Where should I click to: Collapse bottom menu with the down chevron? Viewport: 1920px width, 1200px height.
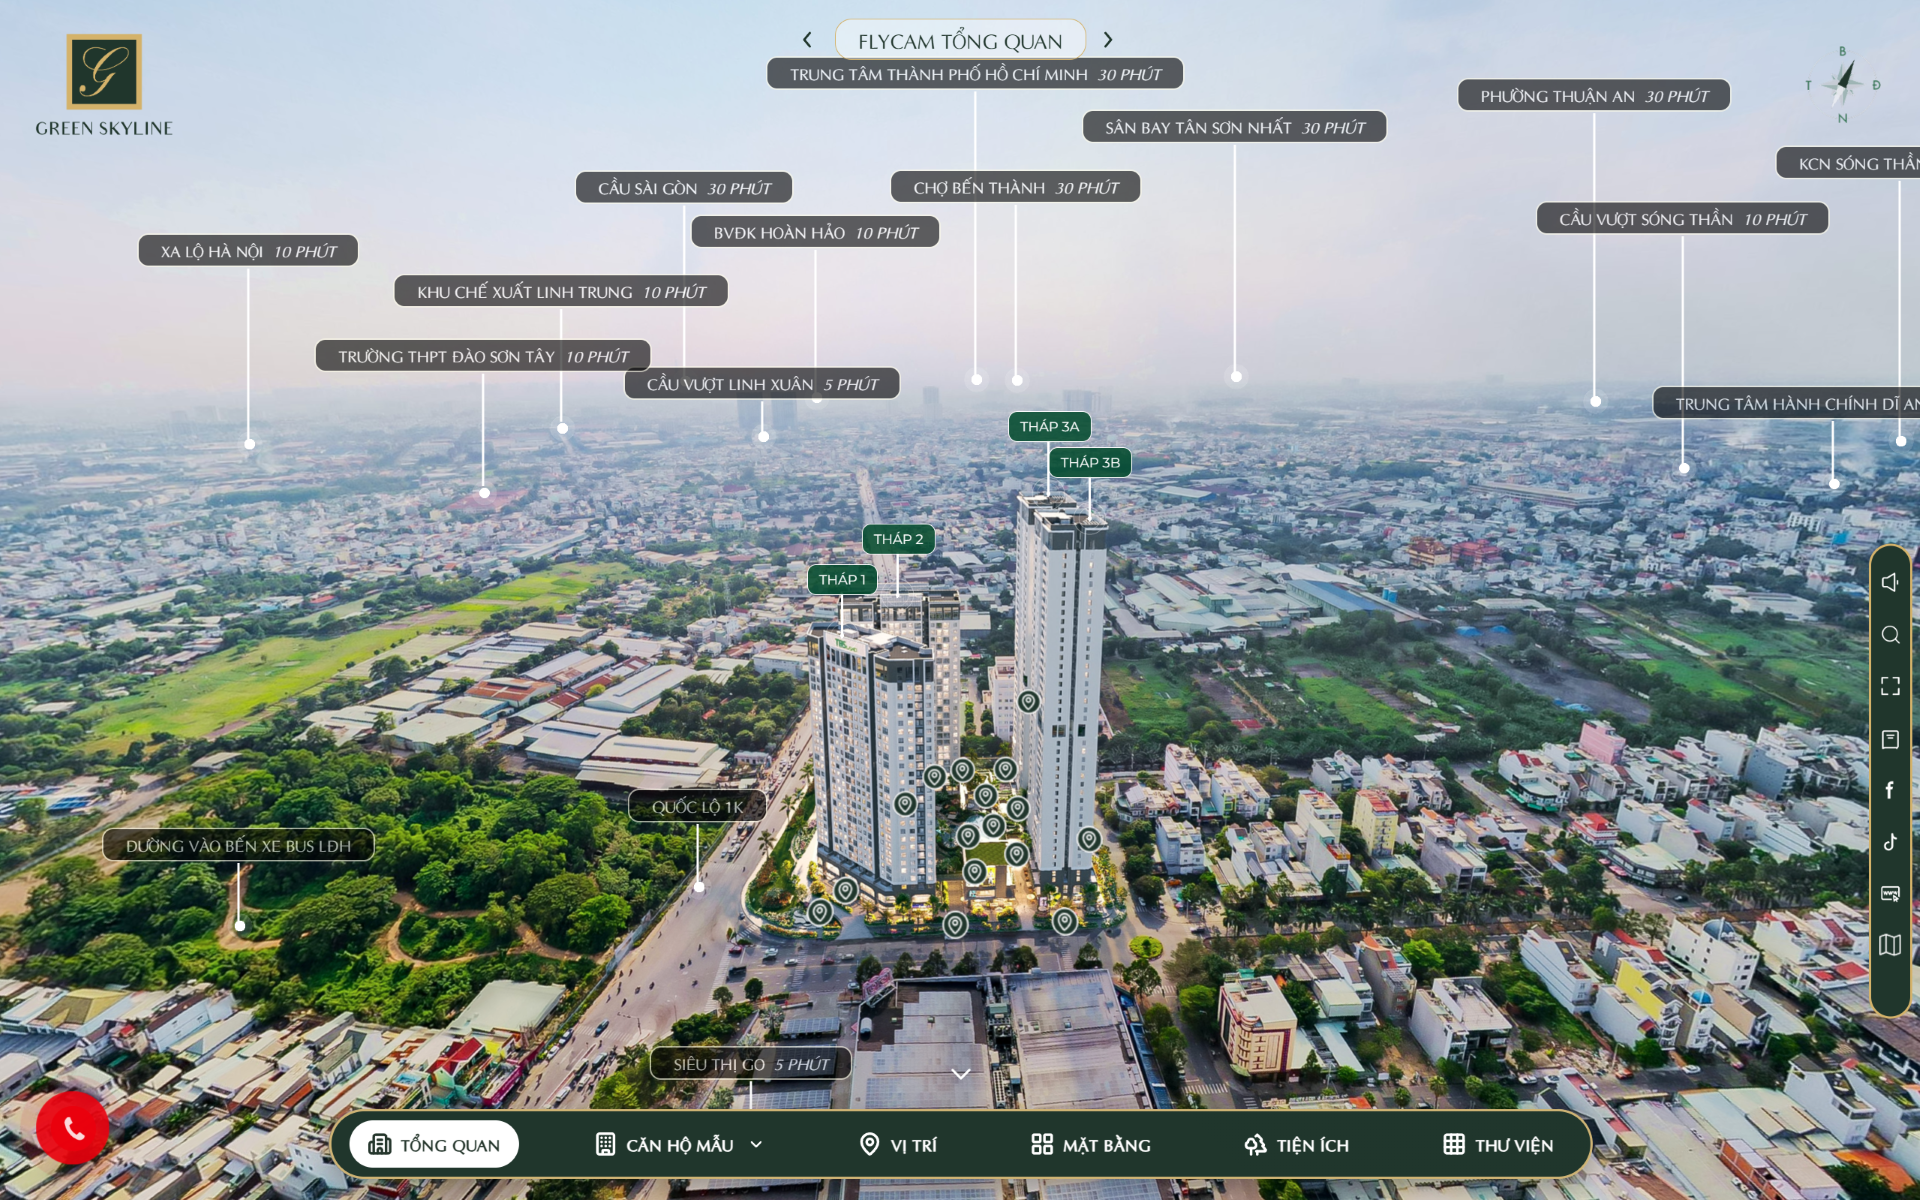tap(960, 1074)
